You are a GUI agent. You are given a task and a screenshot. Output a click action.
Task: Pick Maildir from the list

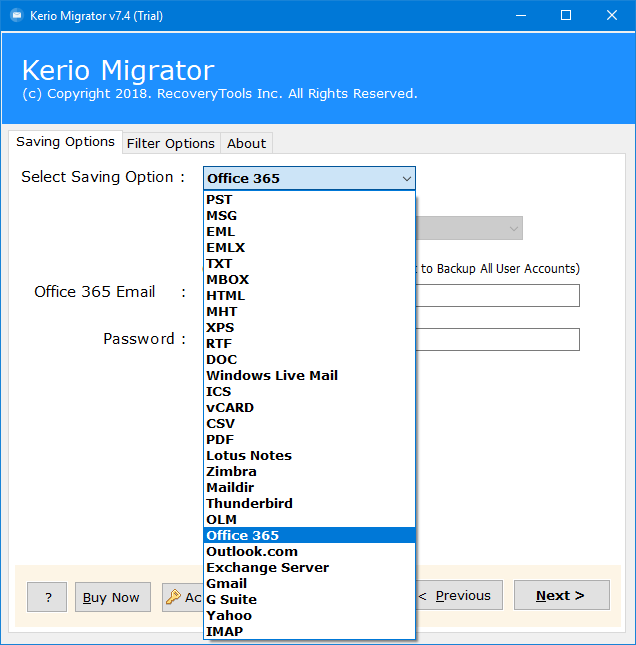tap(309, 488)
